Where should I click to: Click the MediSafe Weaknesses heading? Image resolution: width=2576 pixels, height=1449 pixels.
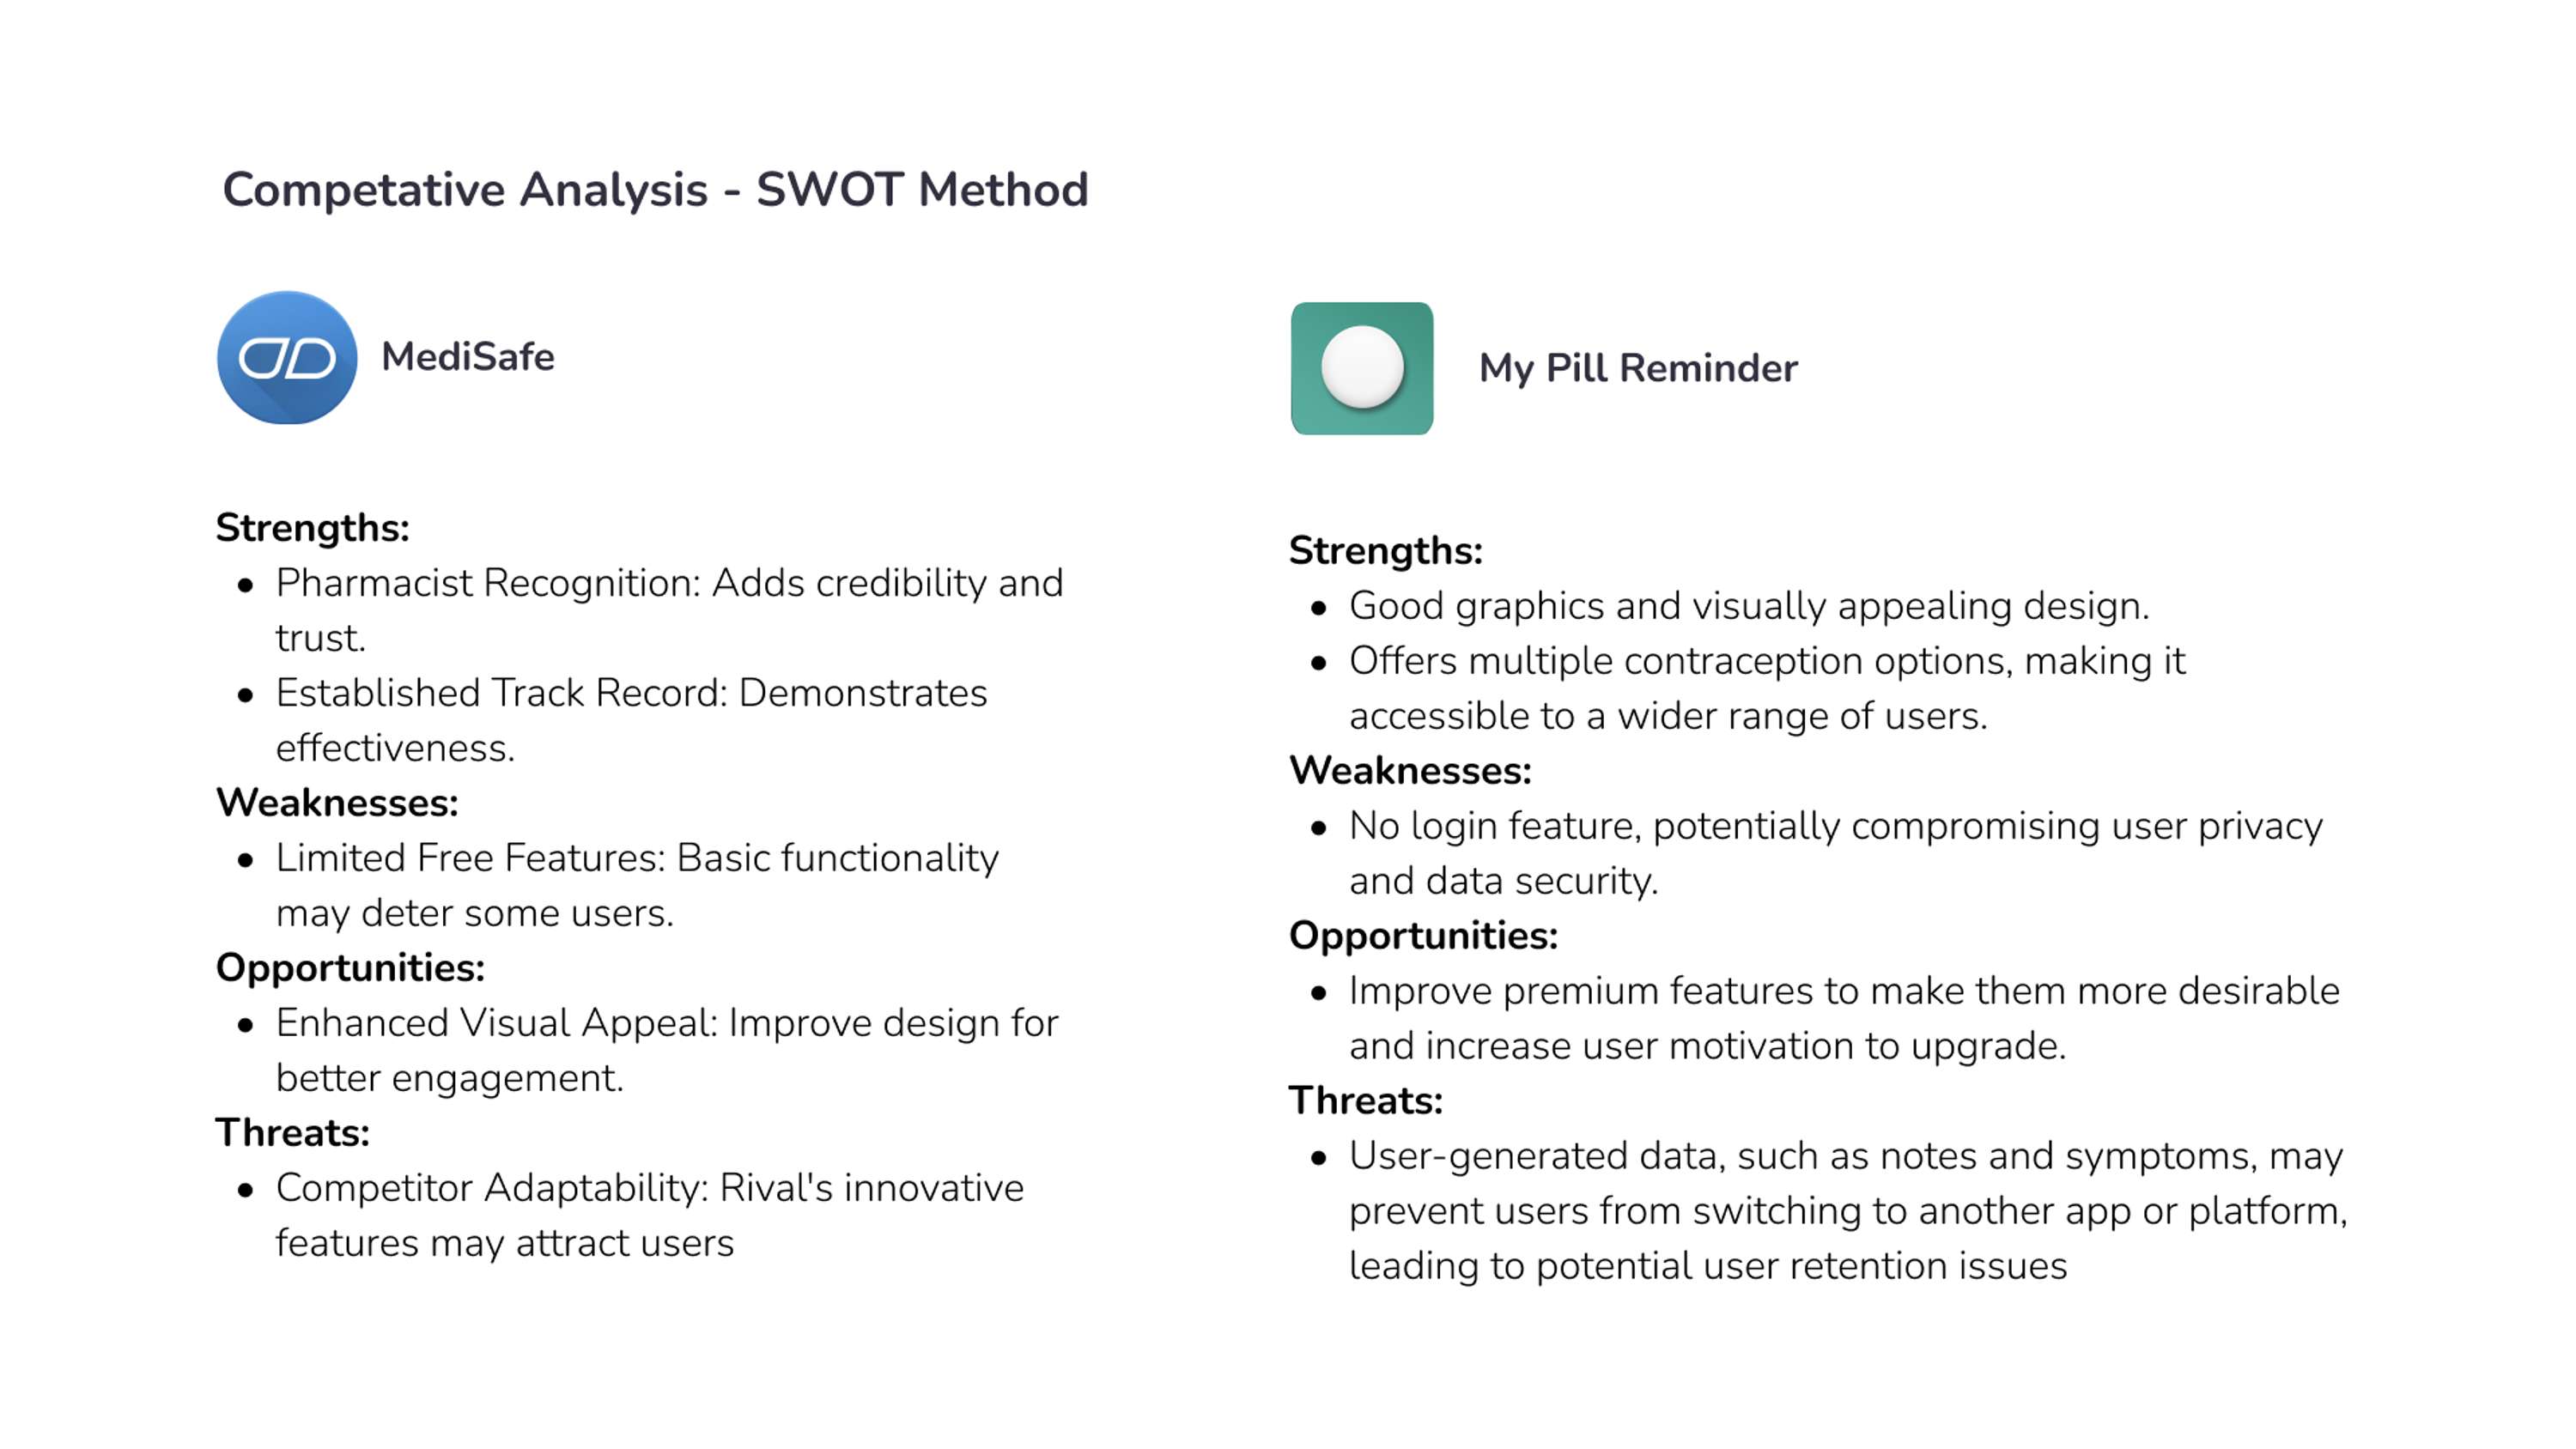pos(337,803)
